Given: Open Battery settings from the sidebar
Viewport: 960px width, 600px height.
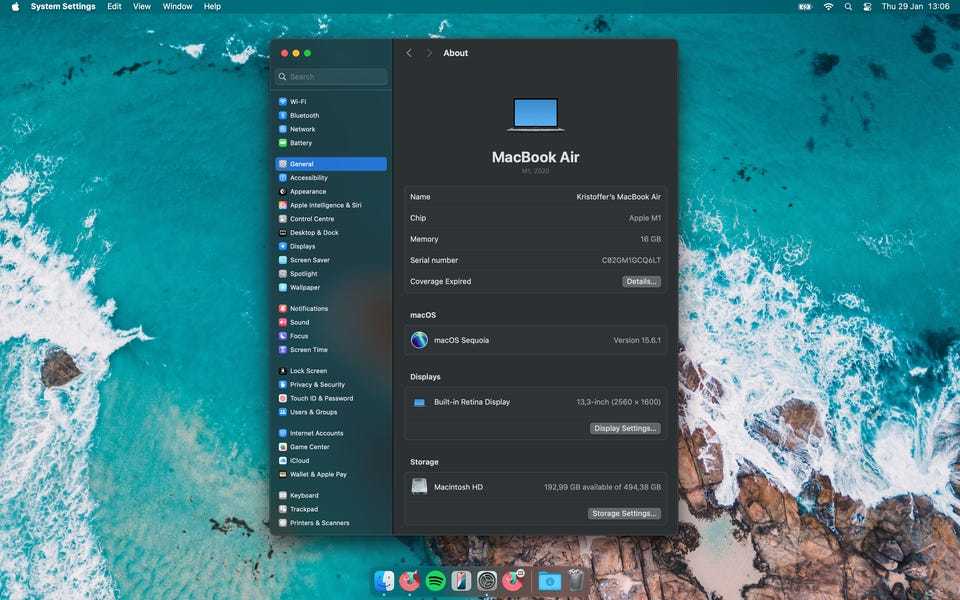Looking at the screenshot, I should tap(300, 143).
